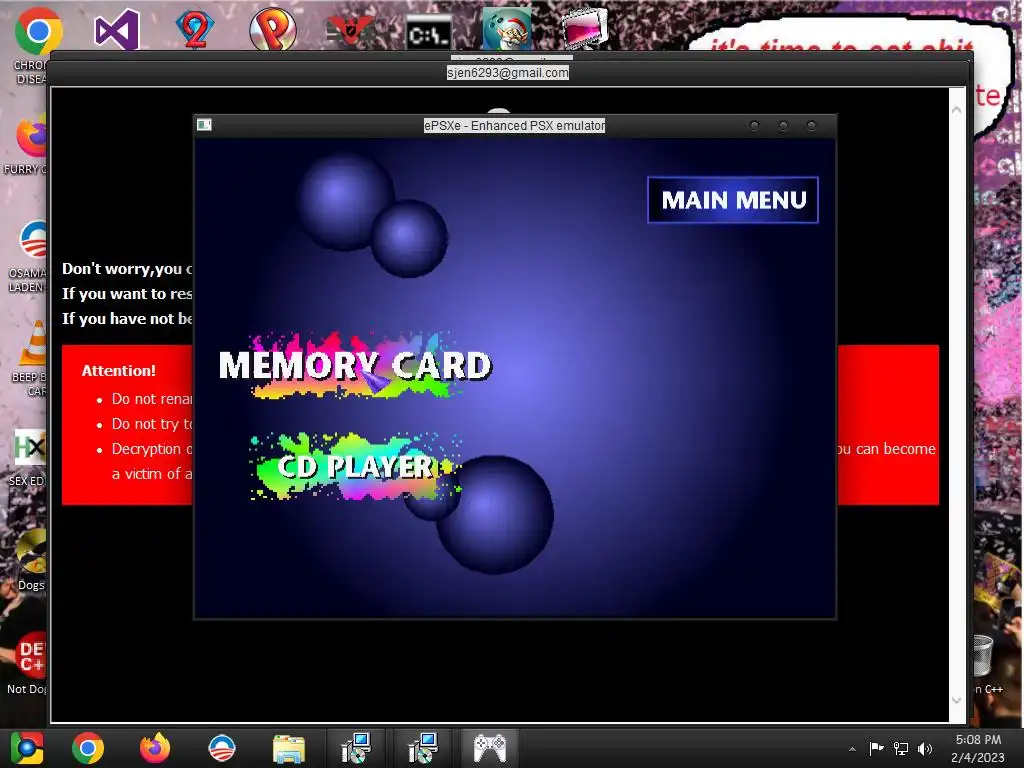Open the pink monitor desktop icon
Image resolution: width=1024 pixels, height=768 pixels.
coord(584,27)
